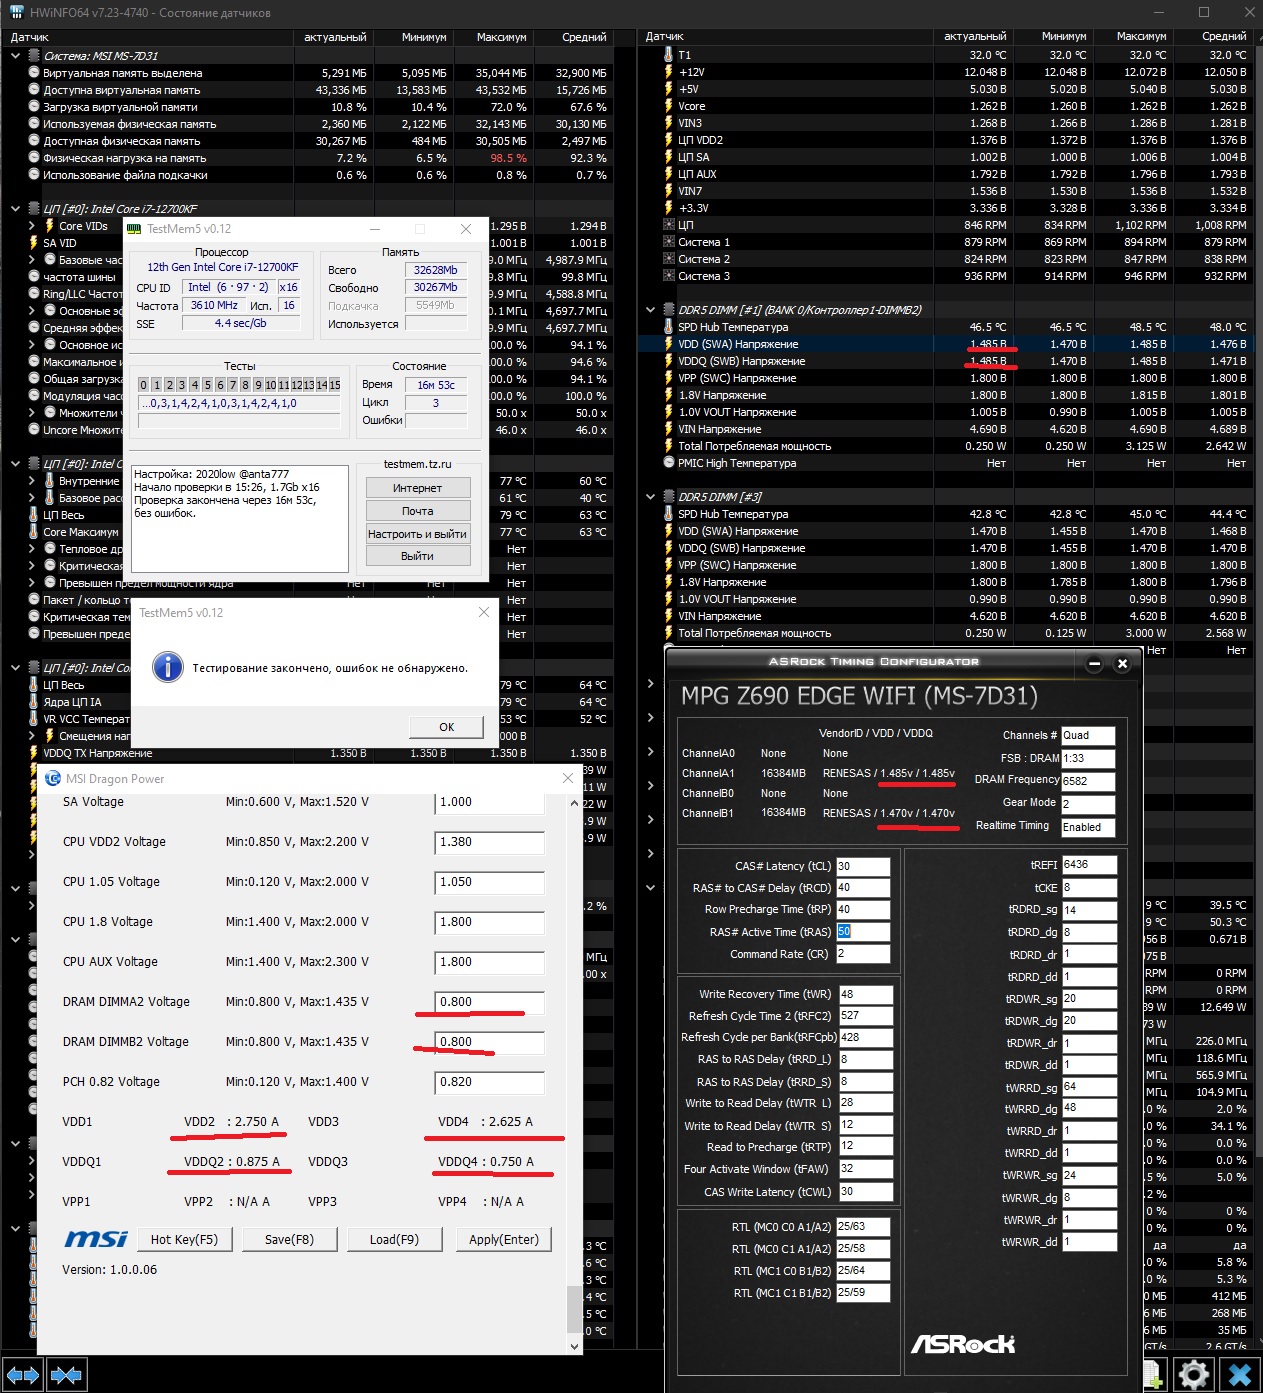The image size is (1263, 1393).
Task: Click the Датчик column header in left panel
Action: [148, 37]
